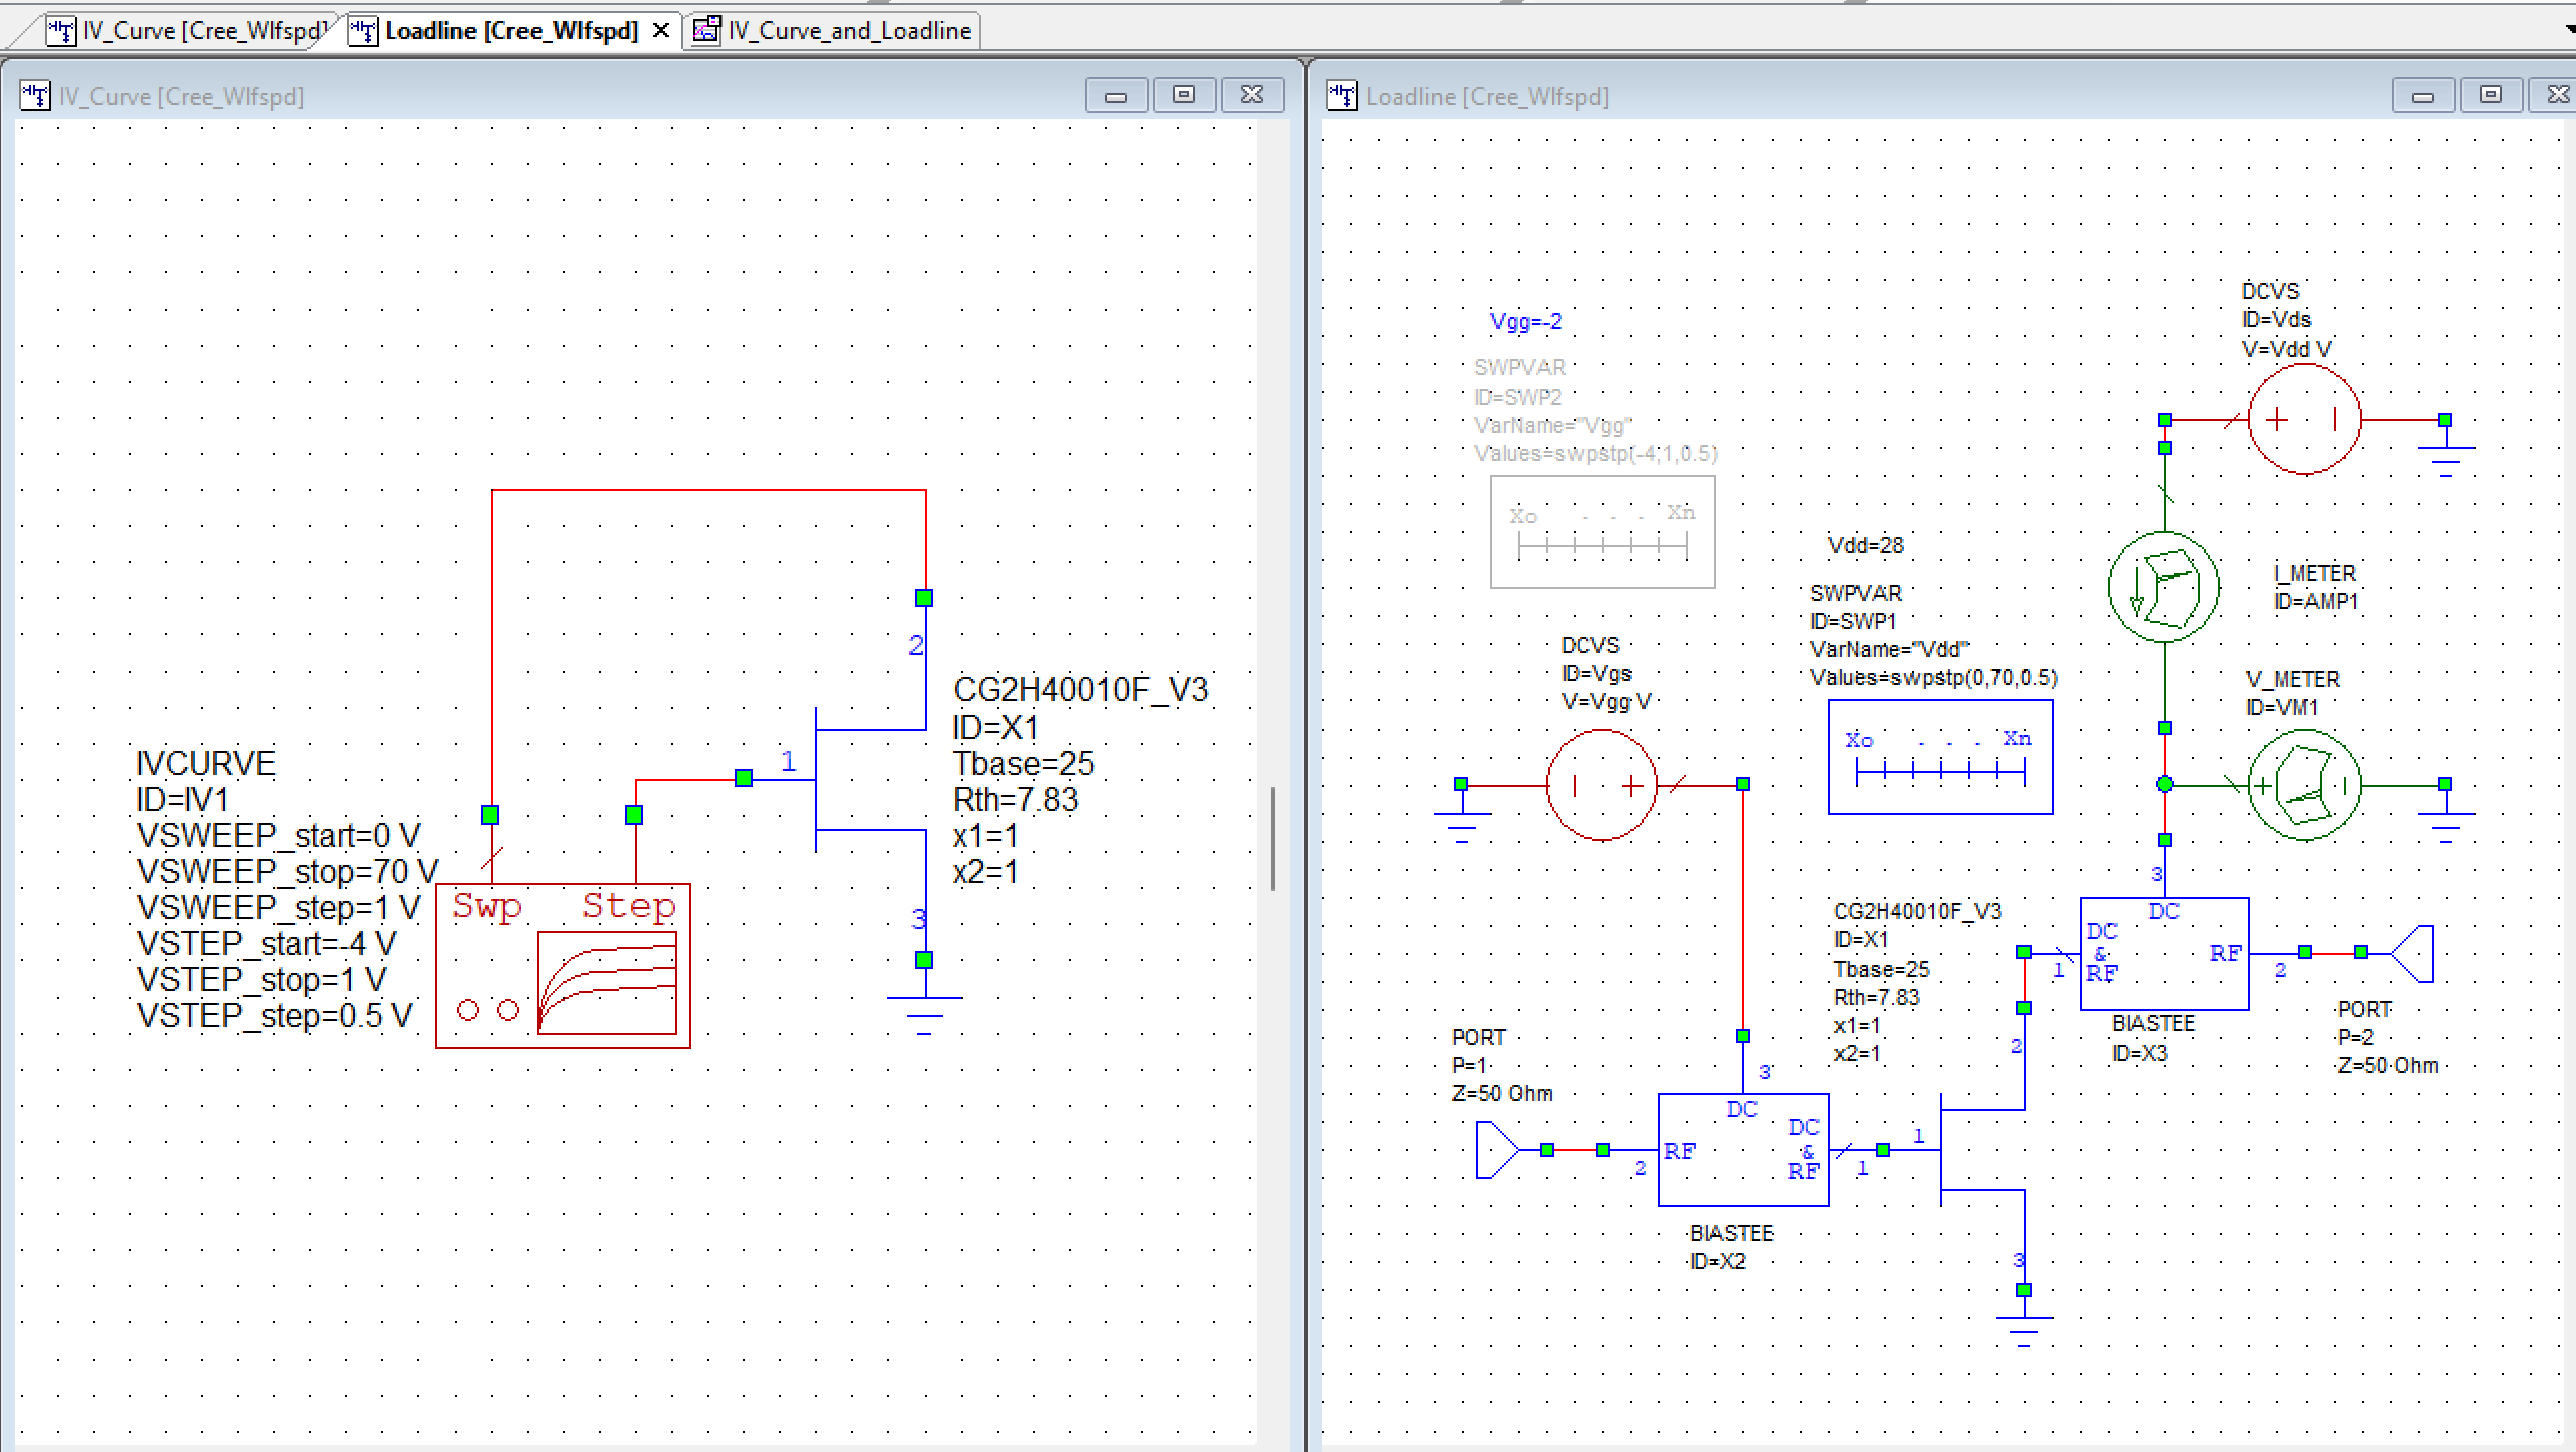Click the Rth=7.83 parameter in IV_Curve

[1015, 800]
